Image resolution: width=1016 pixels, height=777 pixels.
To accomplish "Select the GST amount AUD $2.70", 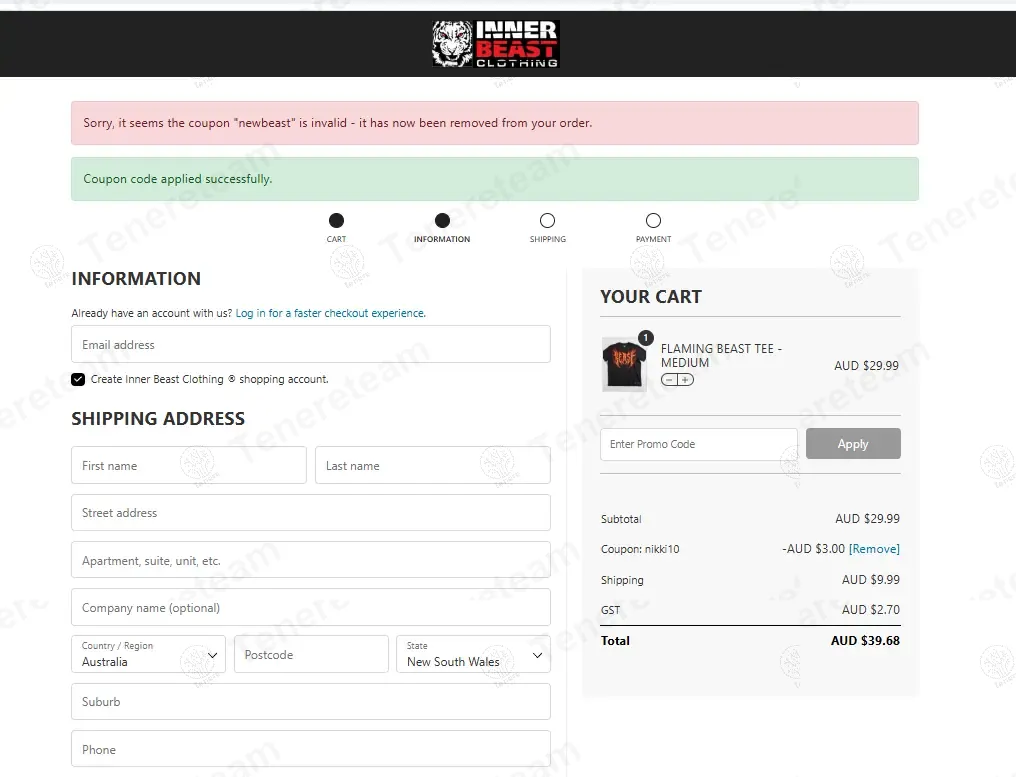I will pyautogui.click(x=870, y=609).
